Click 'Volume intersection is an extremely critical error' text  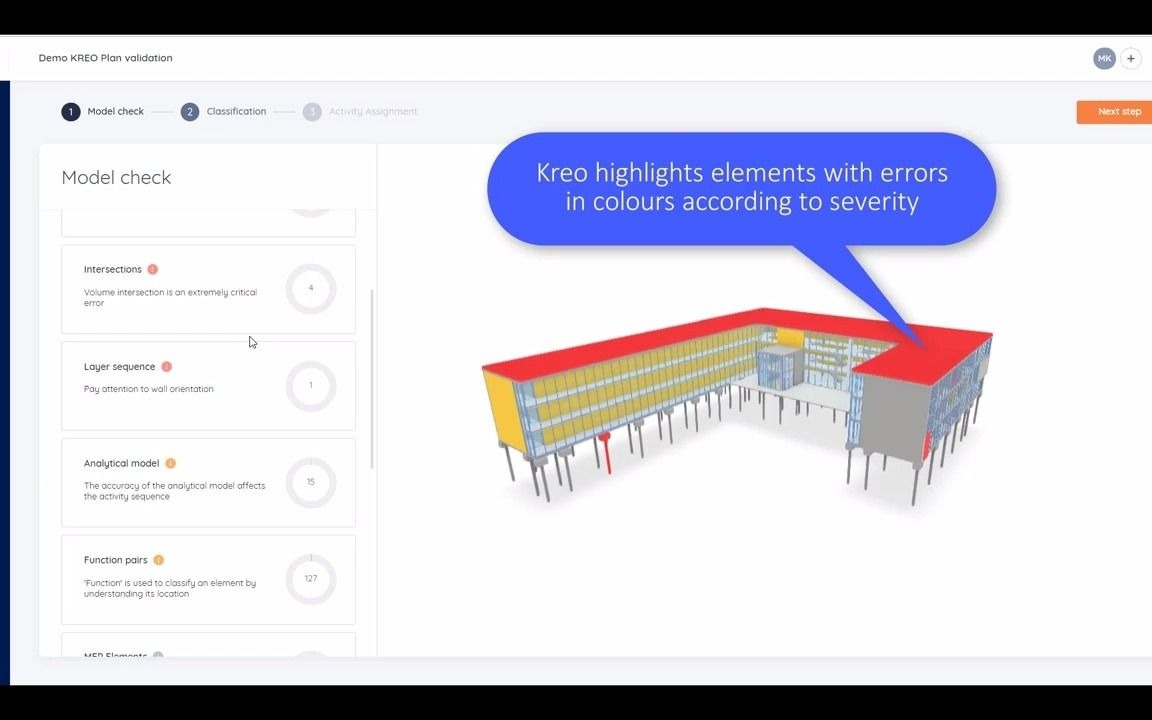point(170,298)
